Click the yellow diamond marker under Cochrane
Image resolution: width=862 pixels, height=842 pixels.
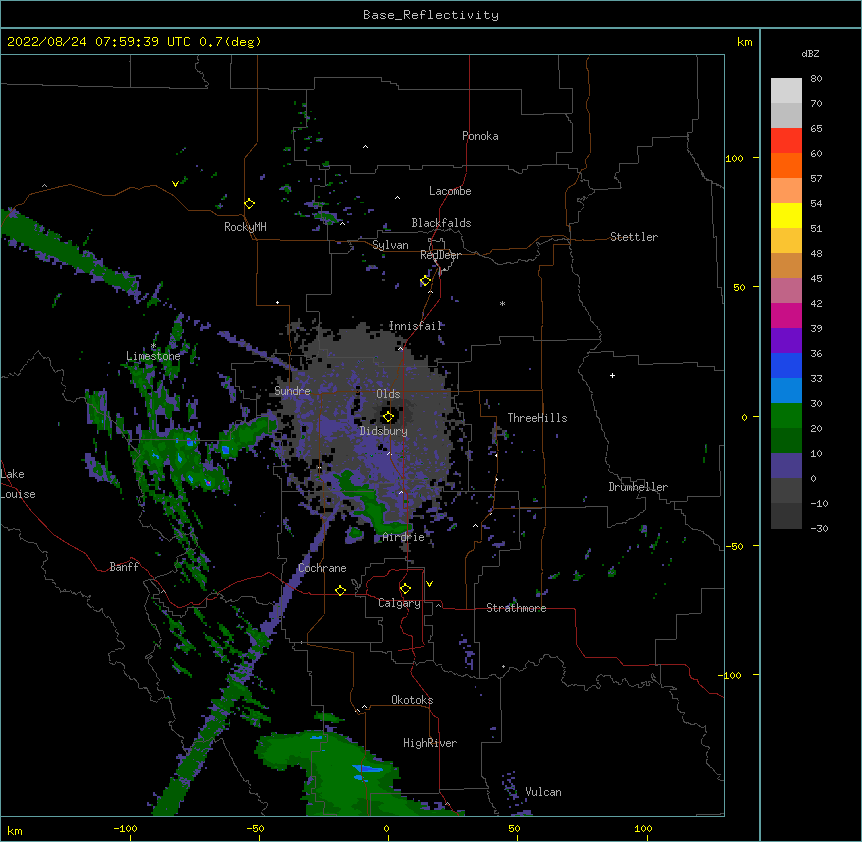[340, 590]
